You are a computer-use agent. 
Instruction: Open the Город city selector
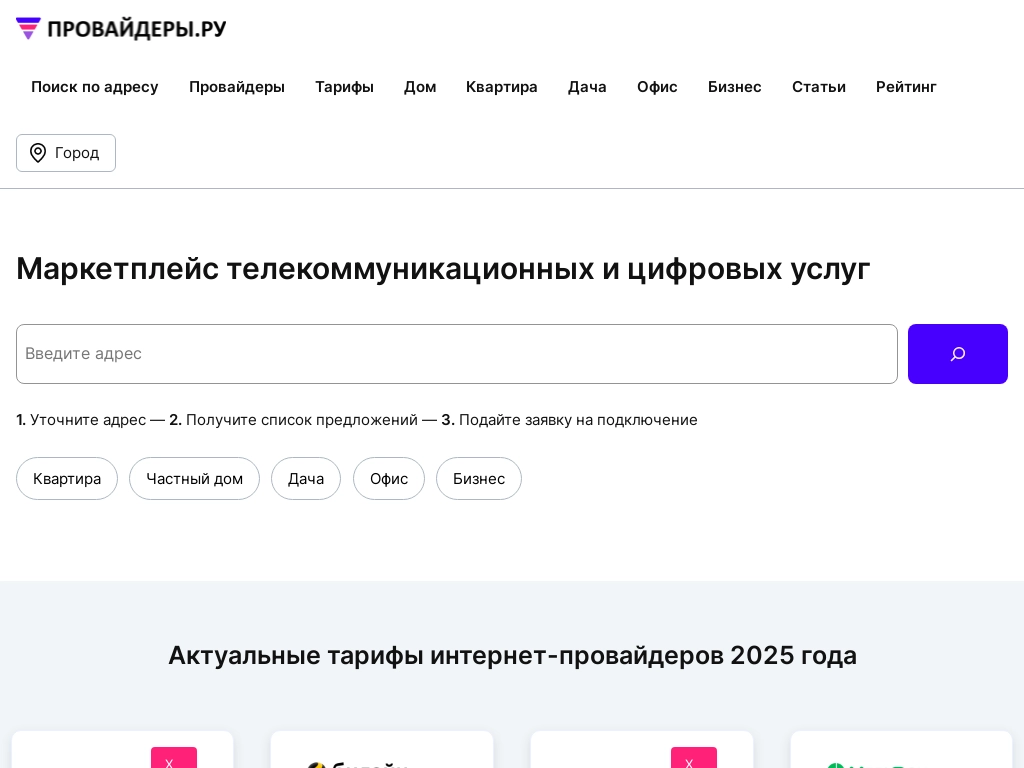[66, 153]
